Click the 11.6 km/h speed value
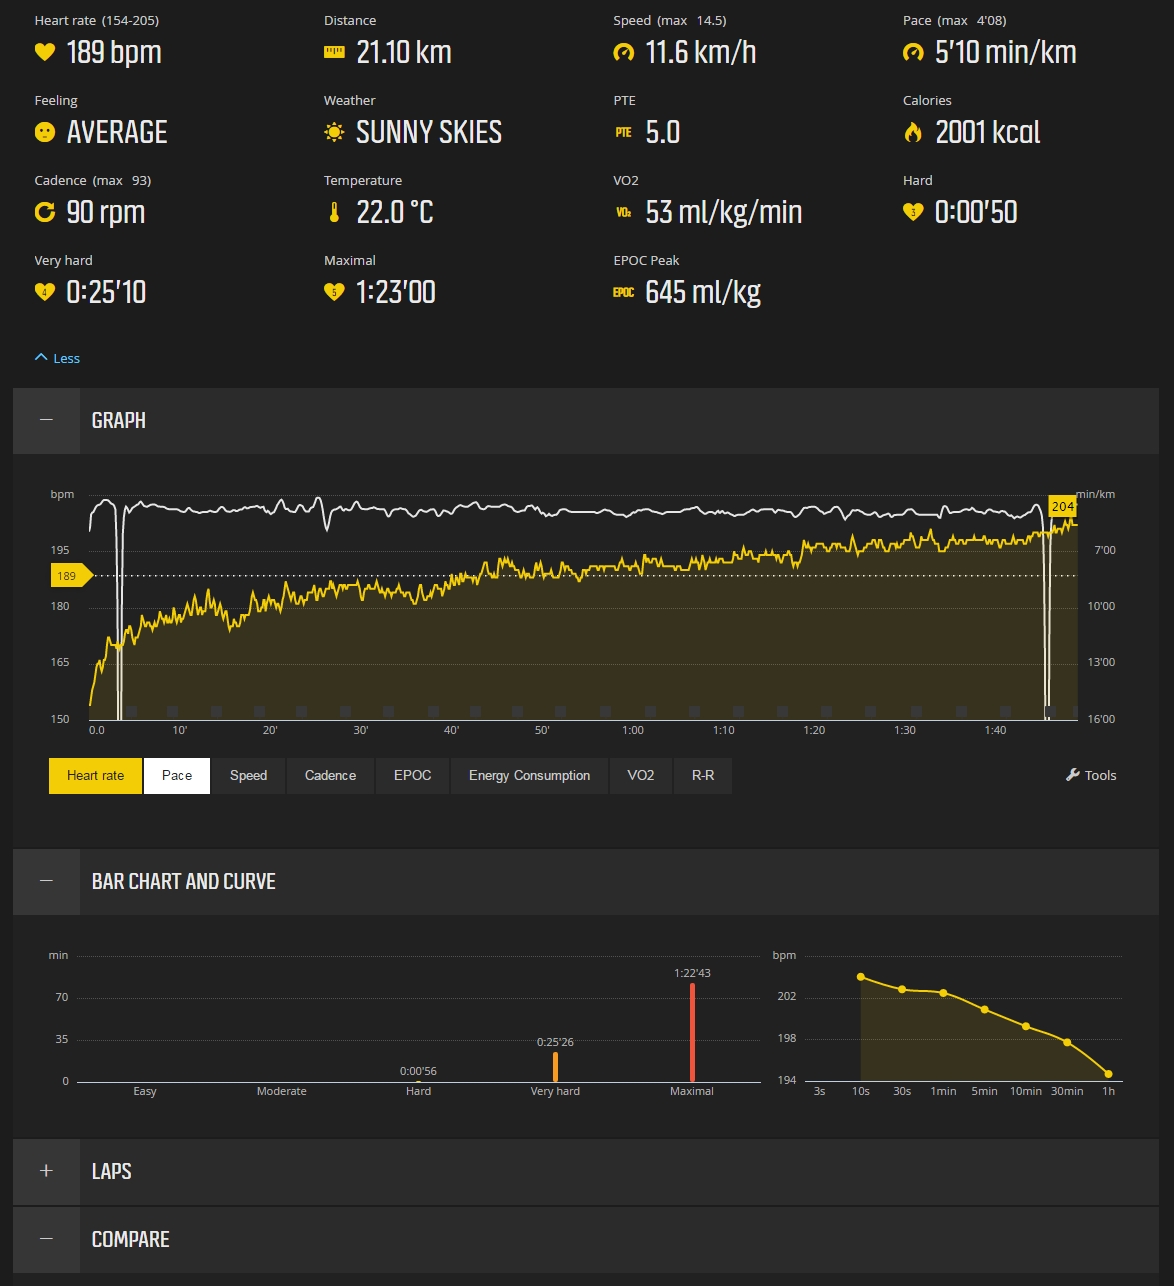The height and width of the screenshot is (1286, 1174). tap(701, 52)
